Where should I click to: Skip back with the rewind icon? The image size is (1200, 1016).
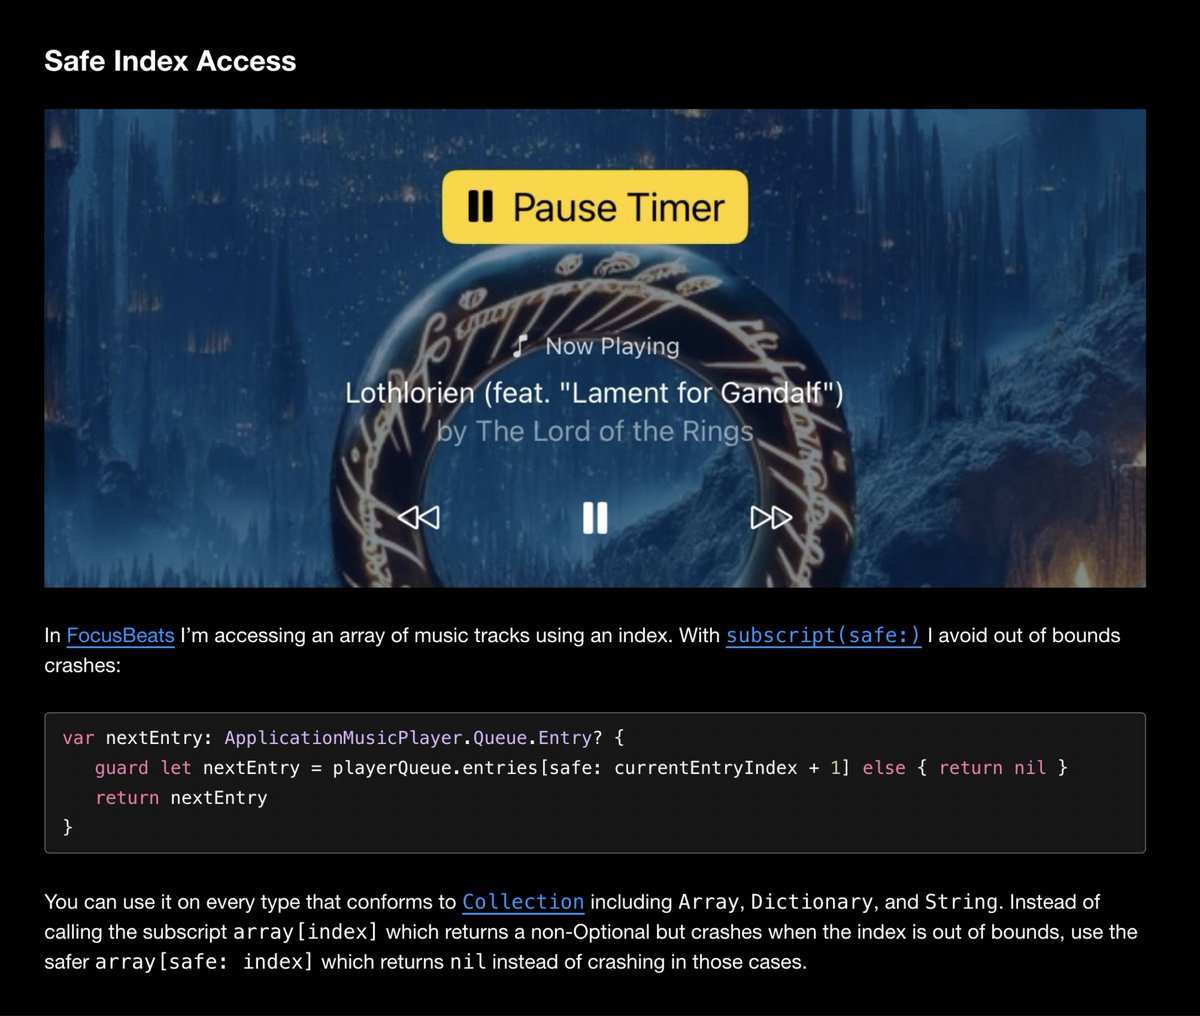[418, 517]
